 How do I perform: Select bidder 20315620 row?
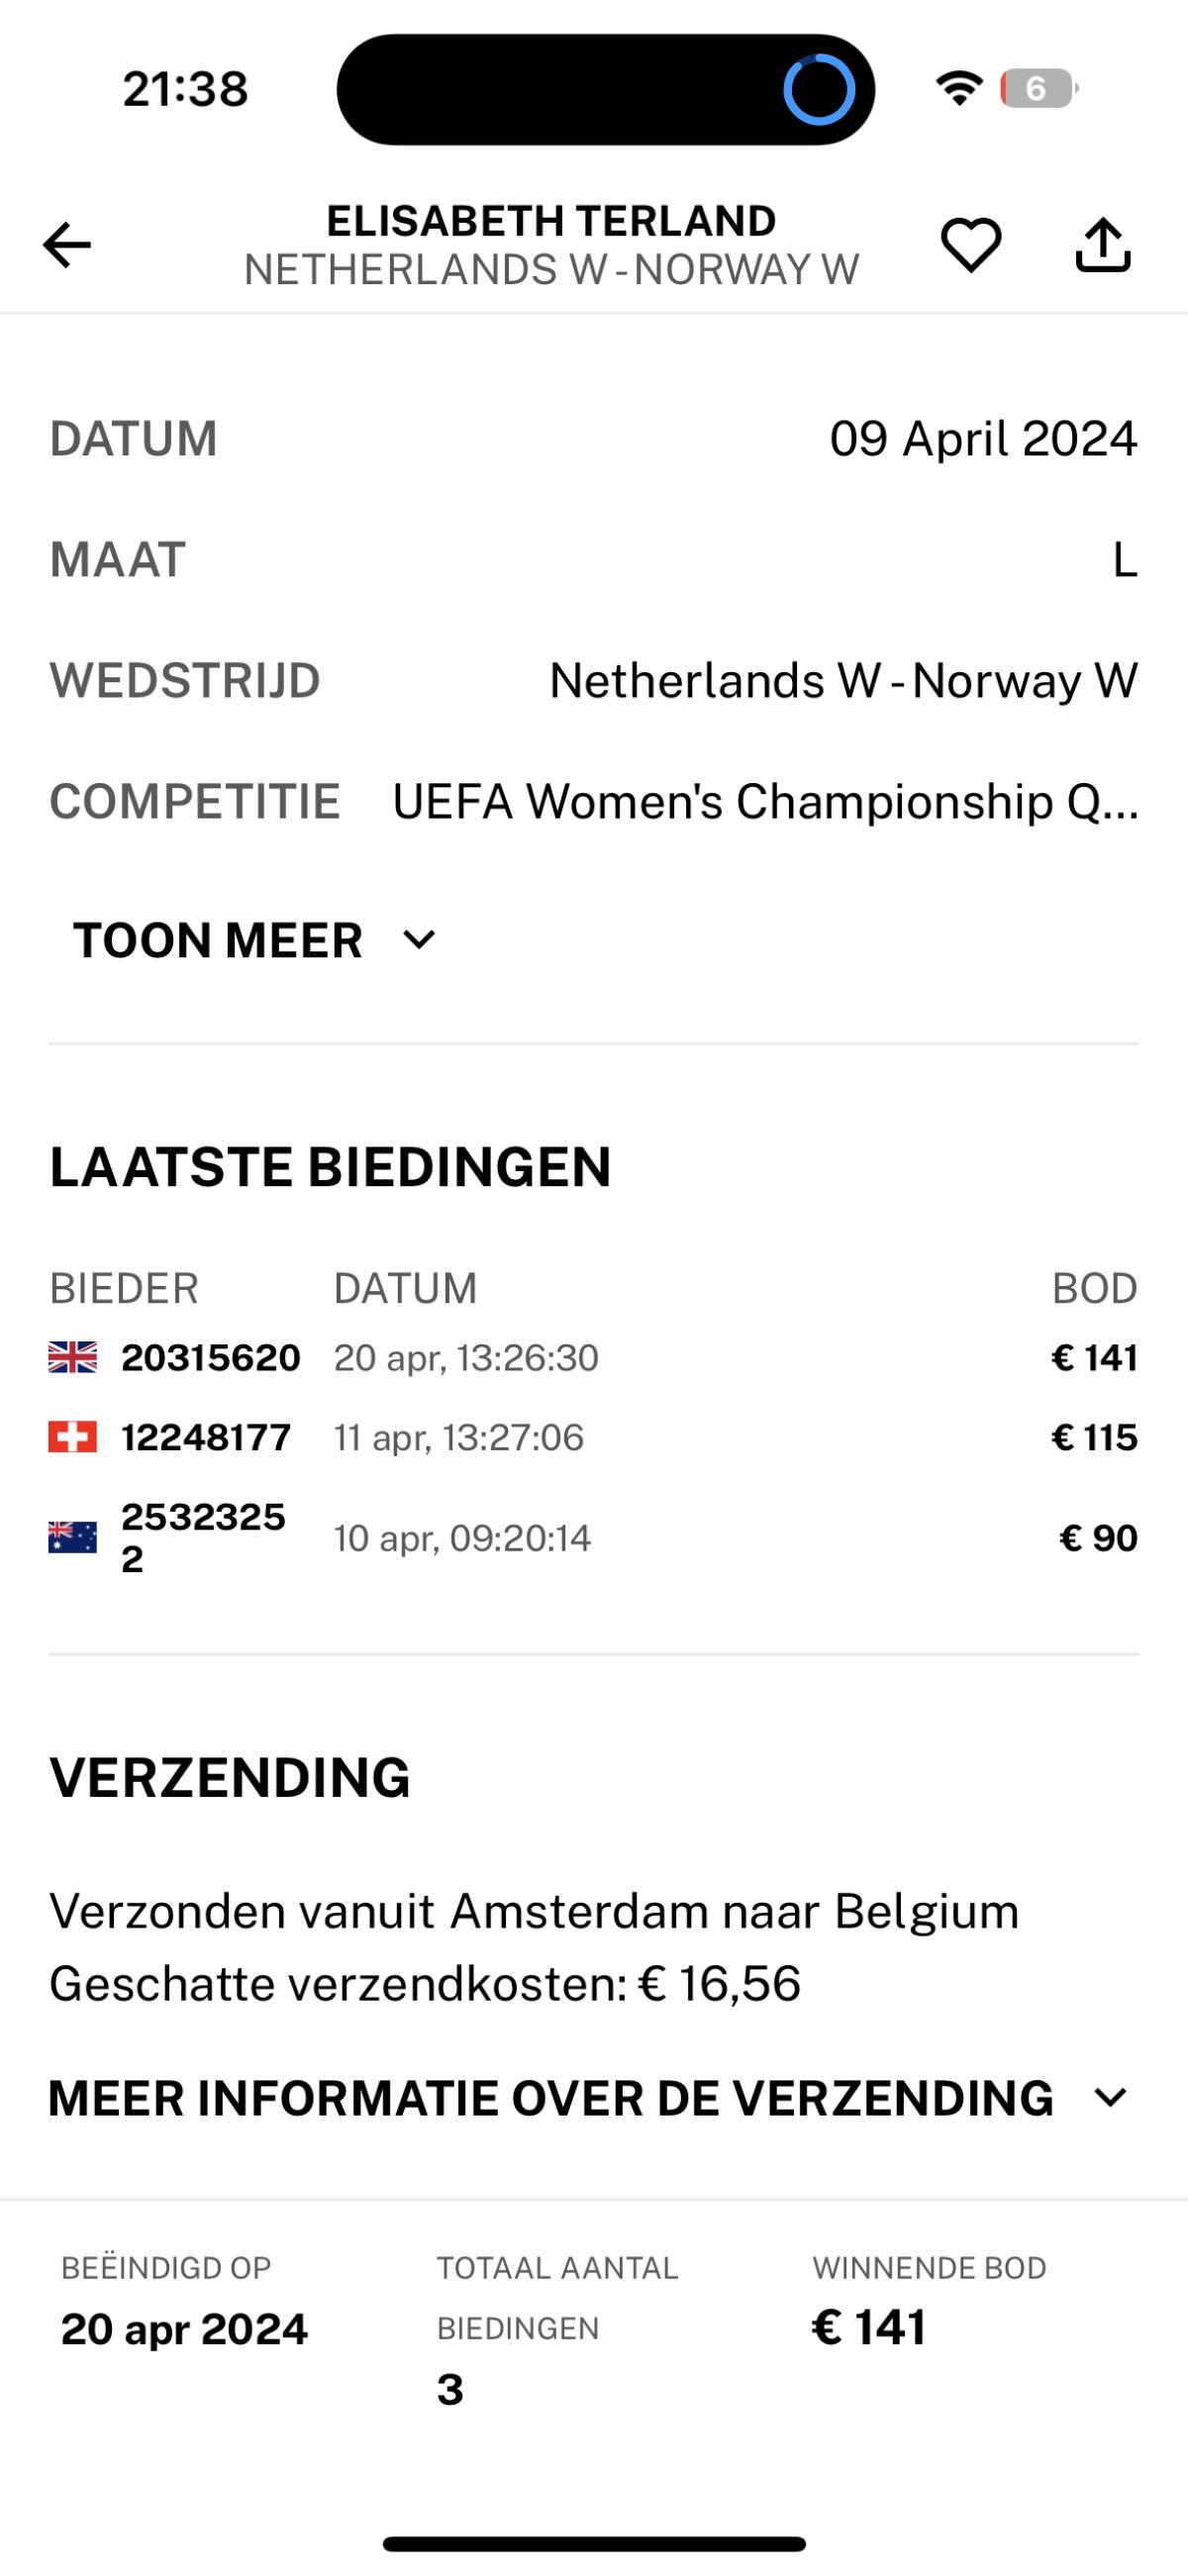point(211,1357)
